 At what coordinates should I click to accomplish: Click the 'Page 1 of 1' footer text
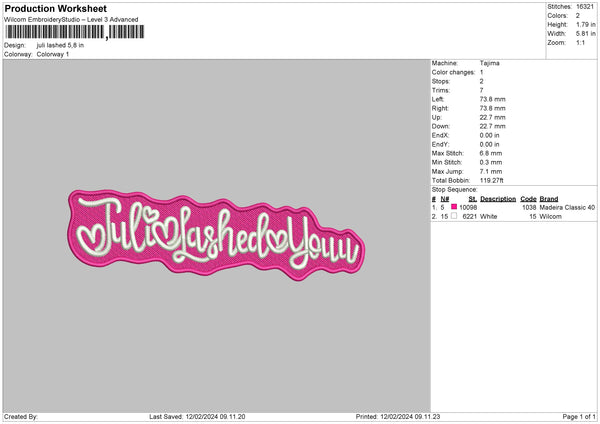[579, 416]
